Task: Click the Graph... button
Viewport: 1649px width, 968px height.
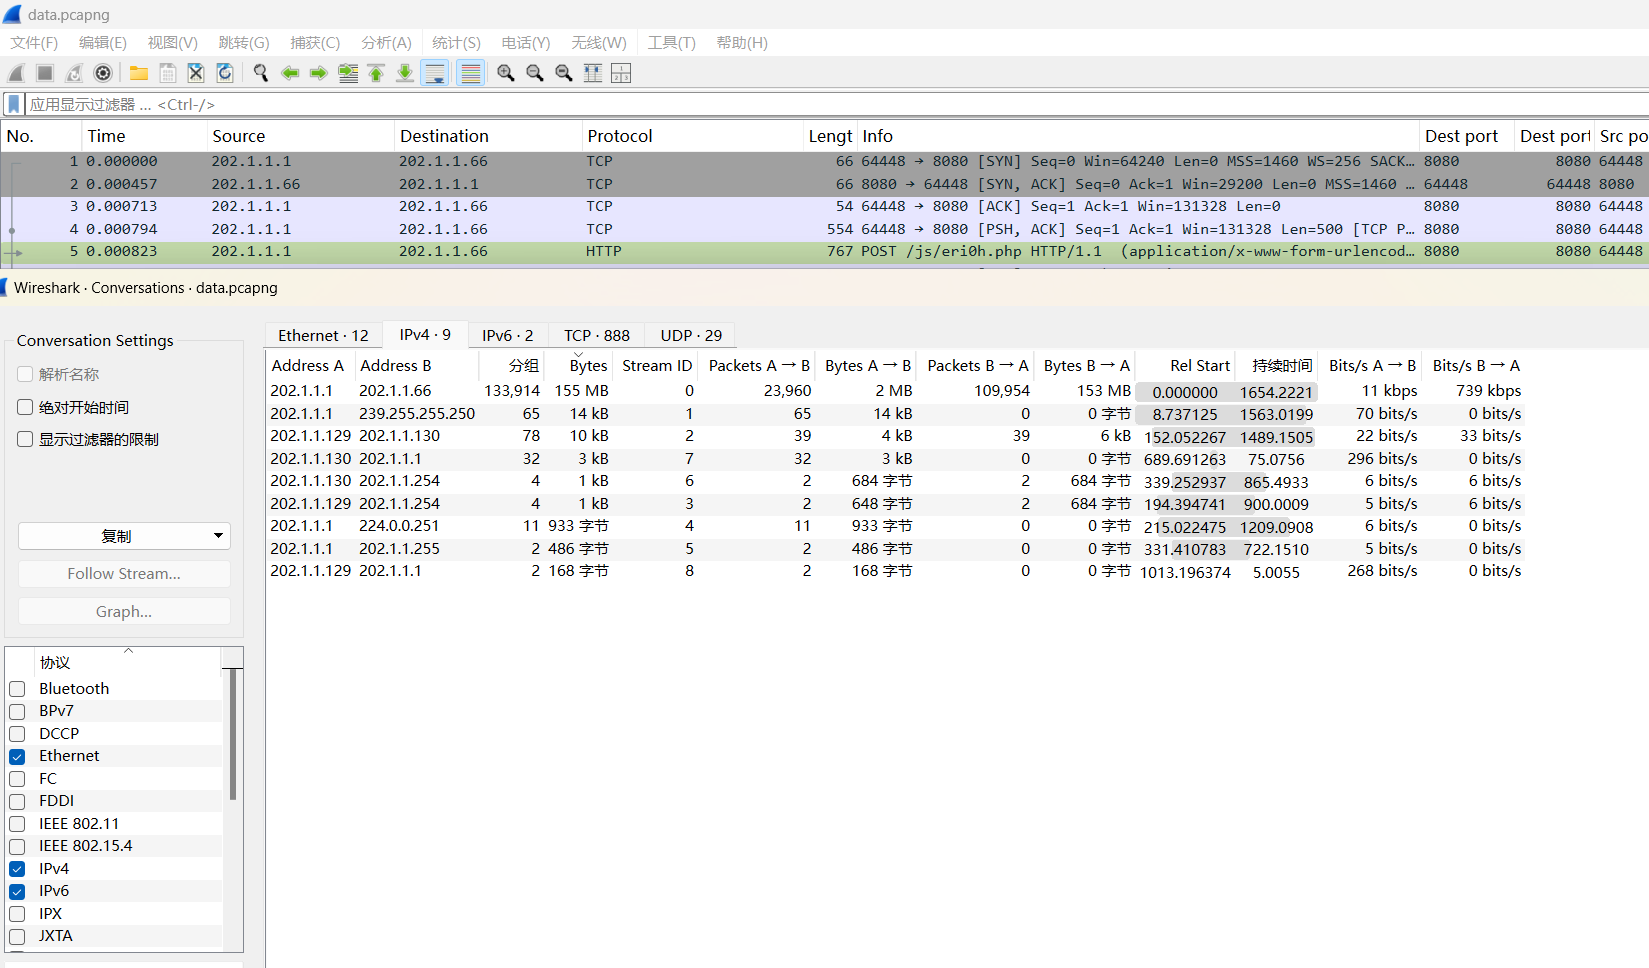Action: pyautogui.click(x=124, y=611)
